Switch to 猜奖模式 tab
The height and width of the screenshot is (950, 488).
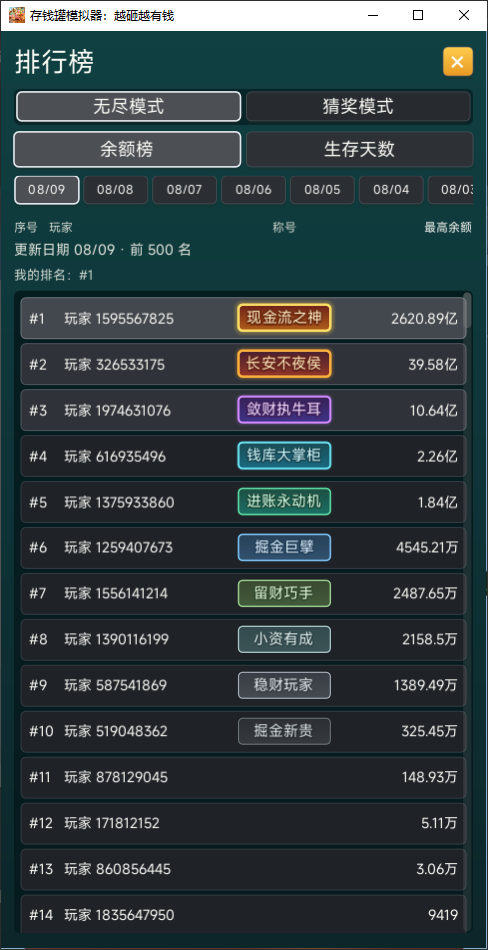(x=358, y=107)
